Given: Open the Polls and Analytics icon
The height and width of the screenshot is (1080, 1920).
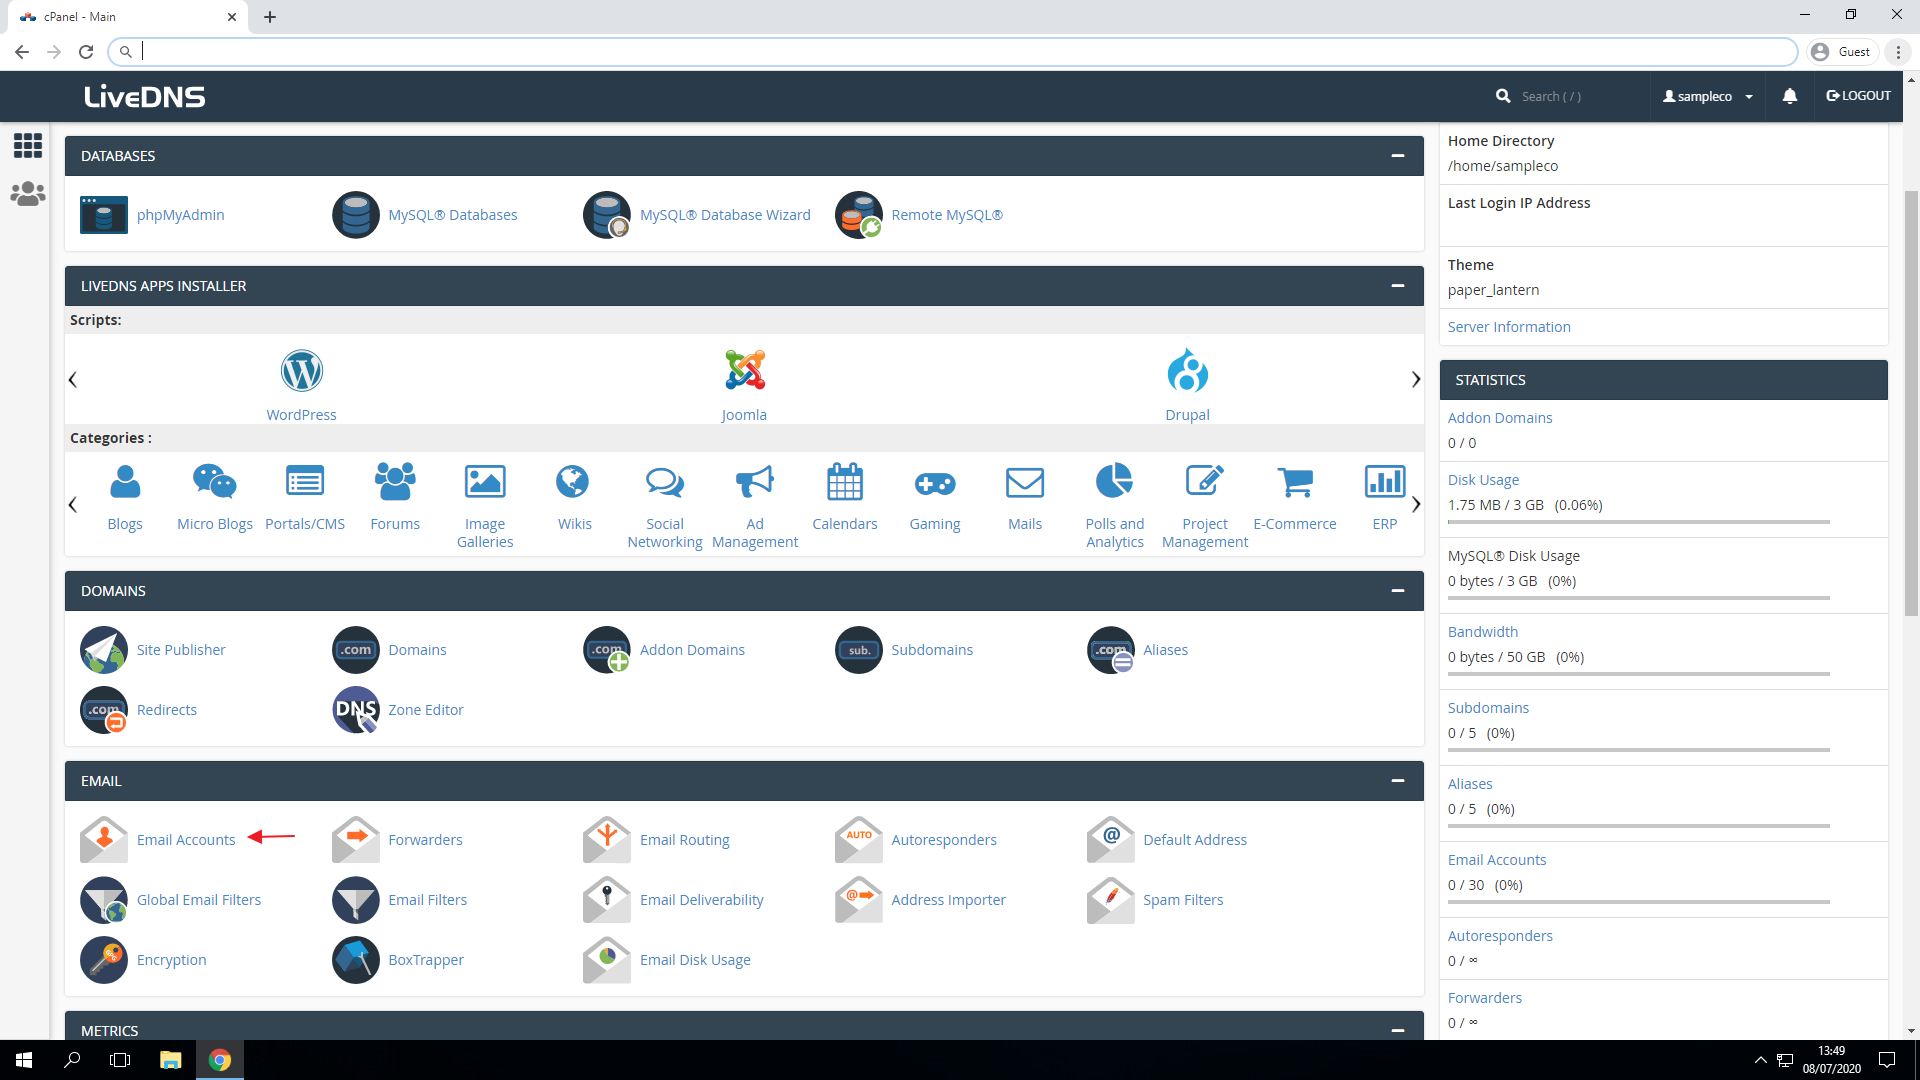Looking at the screenshot, I should [x=1115, y=481].
